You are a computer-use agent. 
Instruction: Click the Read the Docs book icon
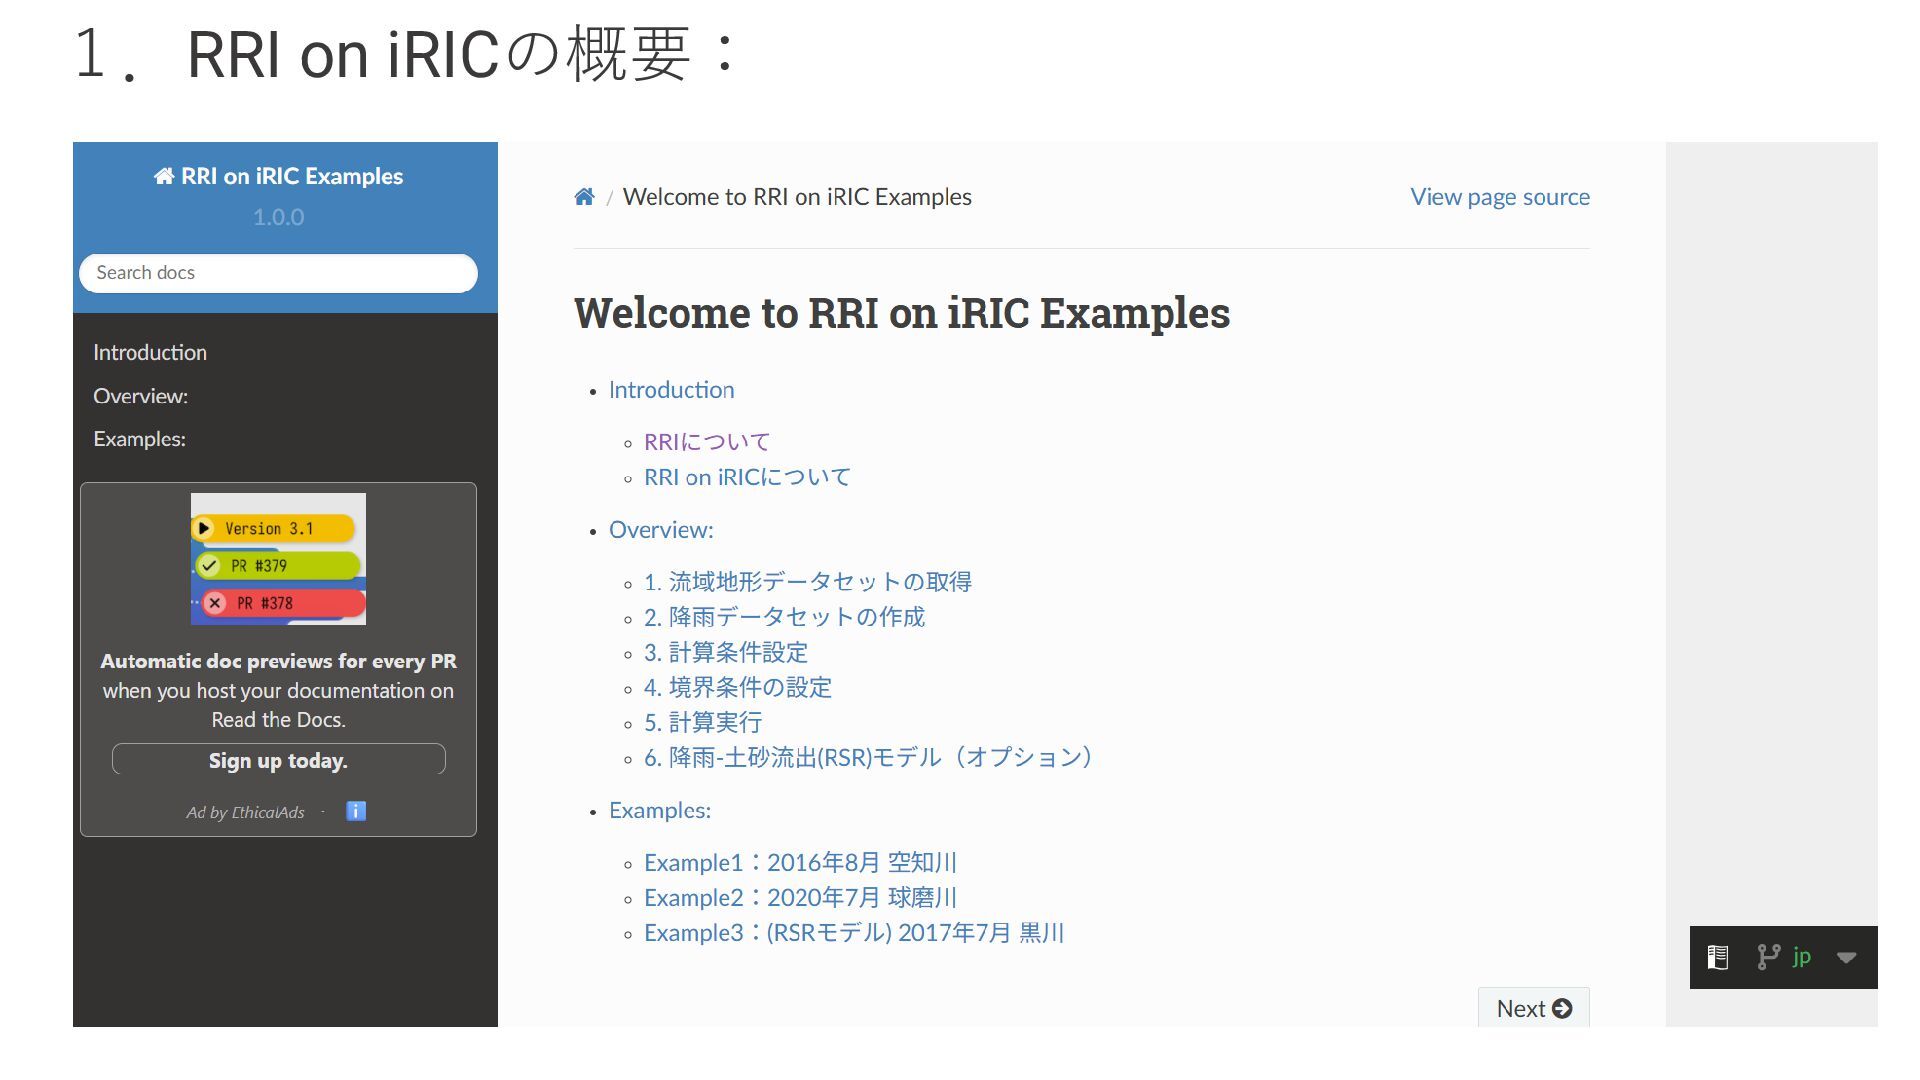pyautogui.click(x=1718, y=957)
